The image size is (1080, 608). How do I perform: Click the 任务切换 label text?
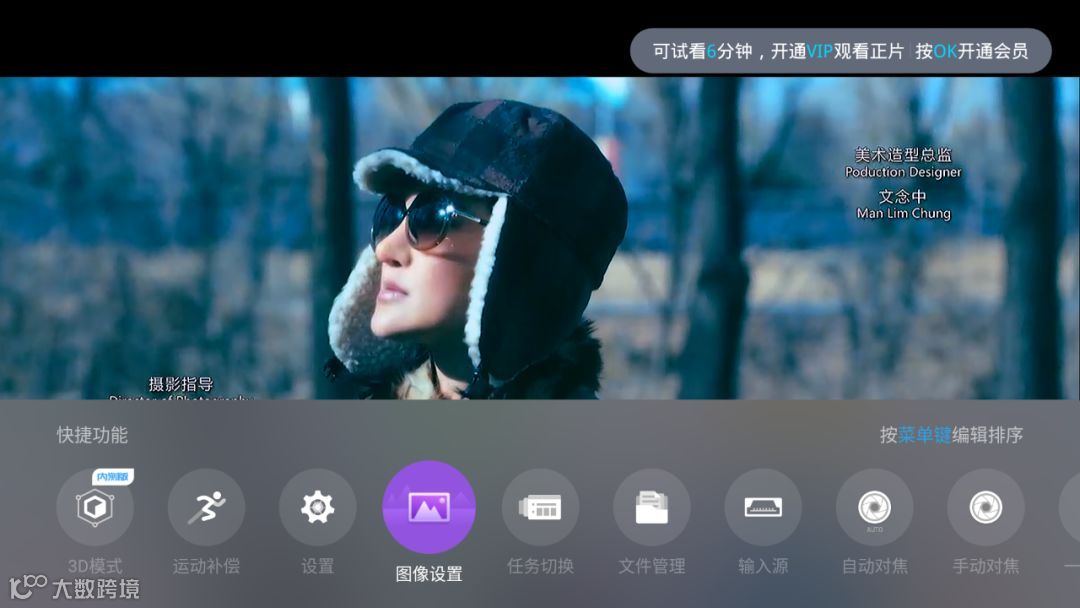coord(541,566)
